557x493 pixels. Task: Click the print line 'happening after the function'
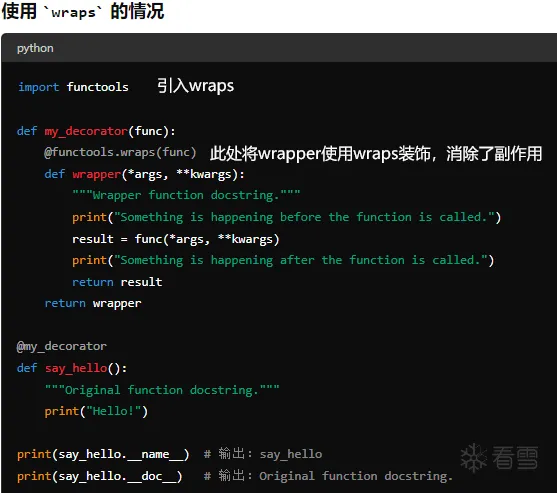[283, 260]
